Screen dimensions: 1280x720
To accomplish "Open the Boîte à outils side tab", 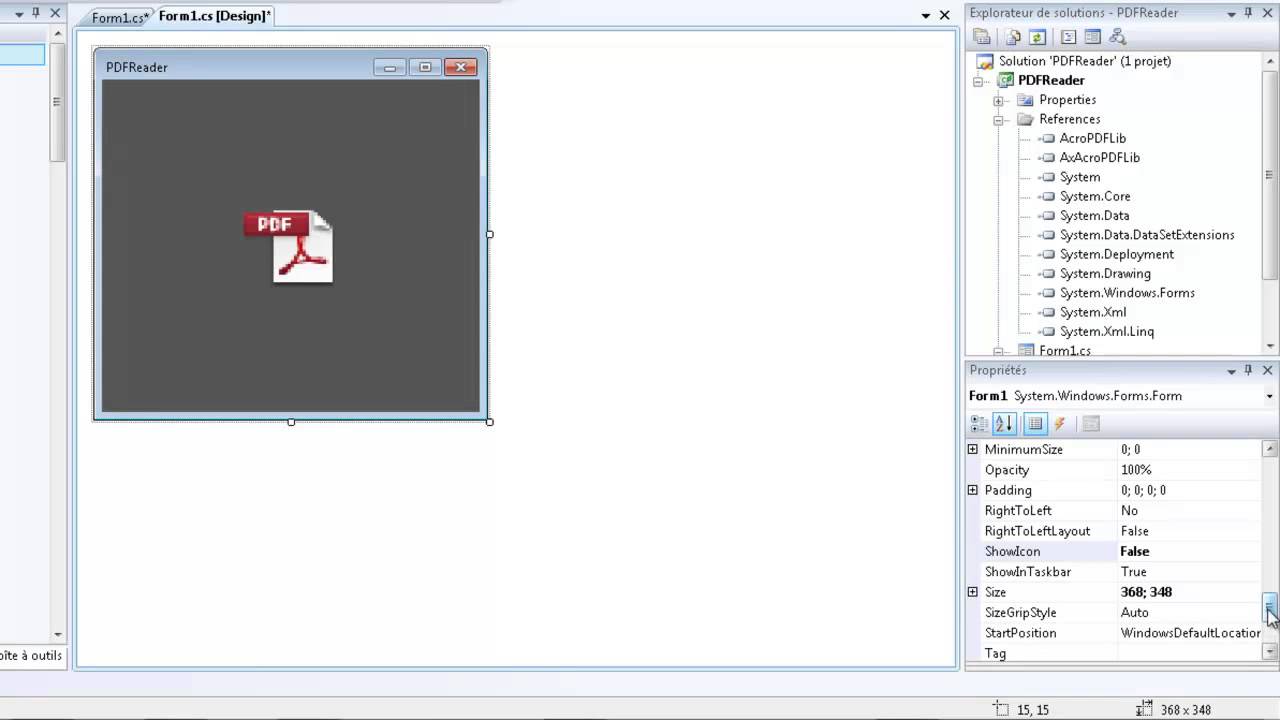I will tap(32, 655).
